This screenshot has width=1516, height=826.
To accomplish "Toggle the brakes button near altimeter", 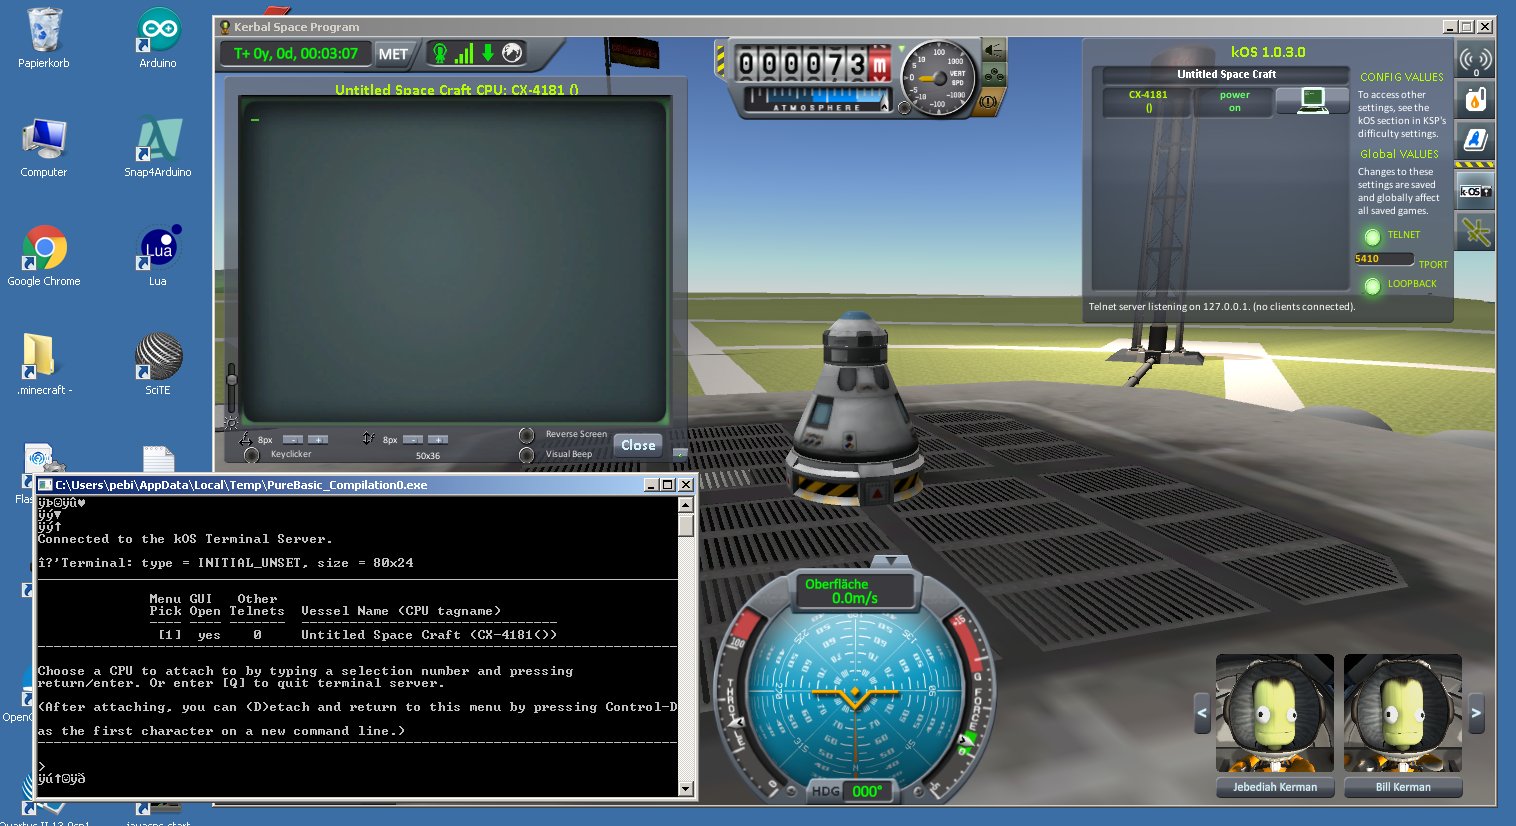I will coord(988,101).
